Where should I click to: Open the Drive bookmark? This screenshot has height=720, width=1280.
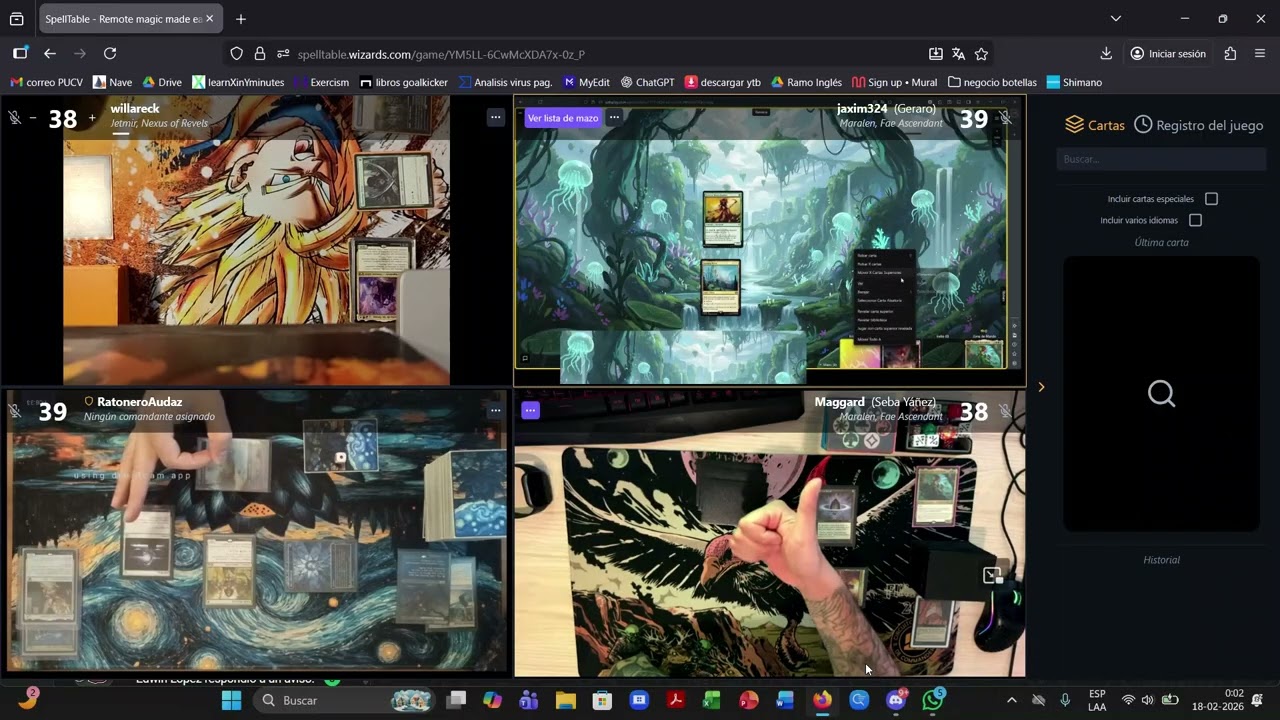tap(162, 82)
